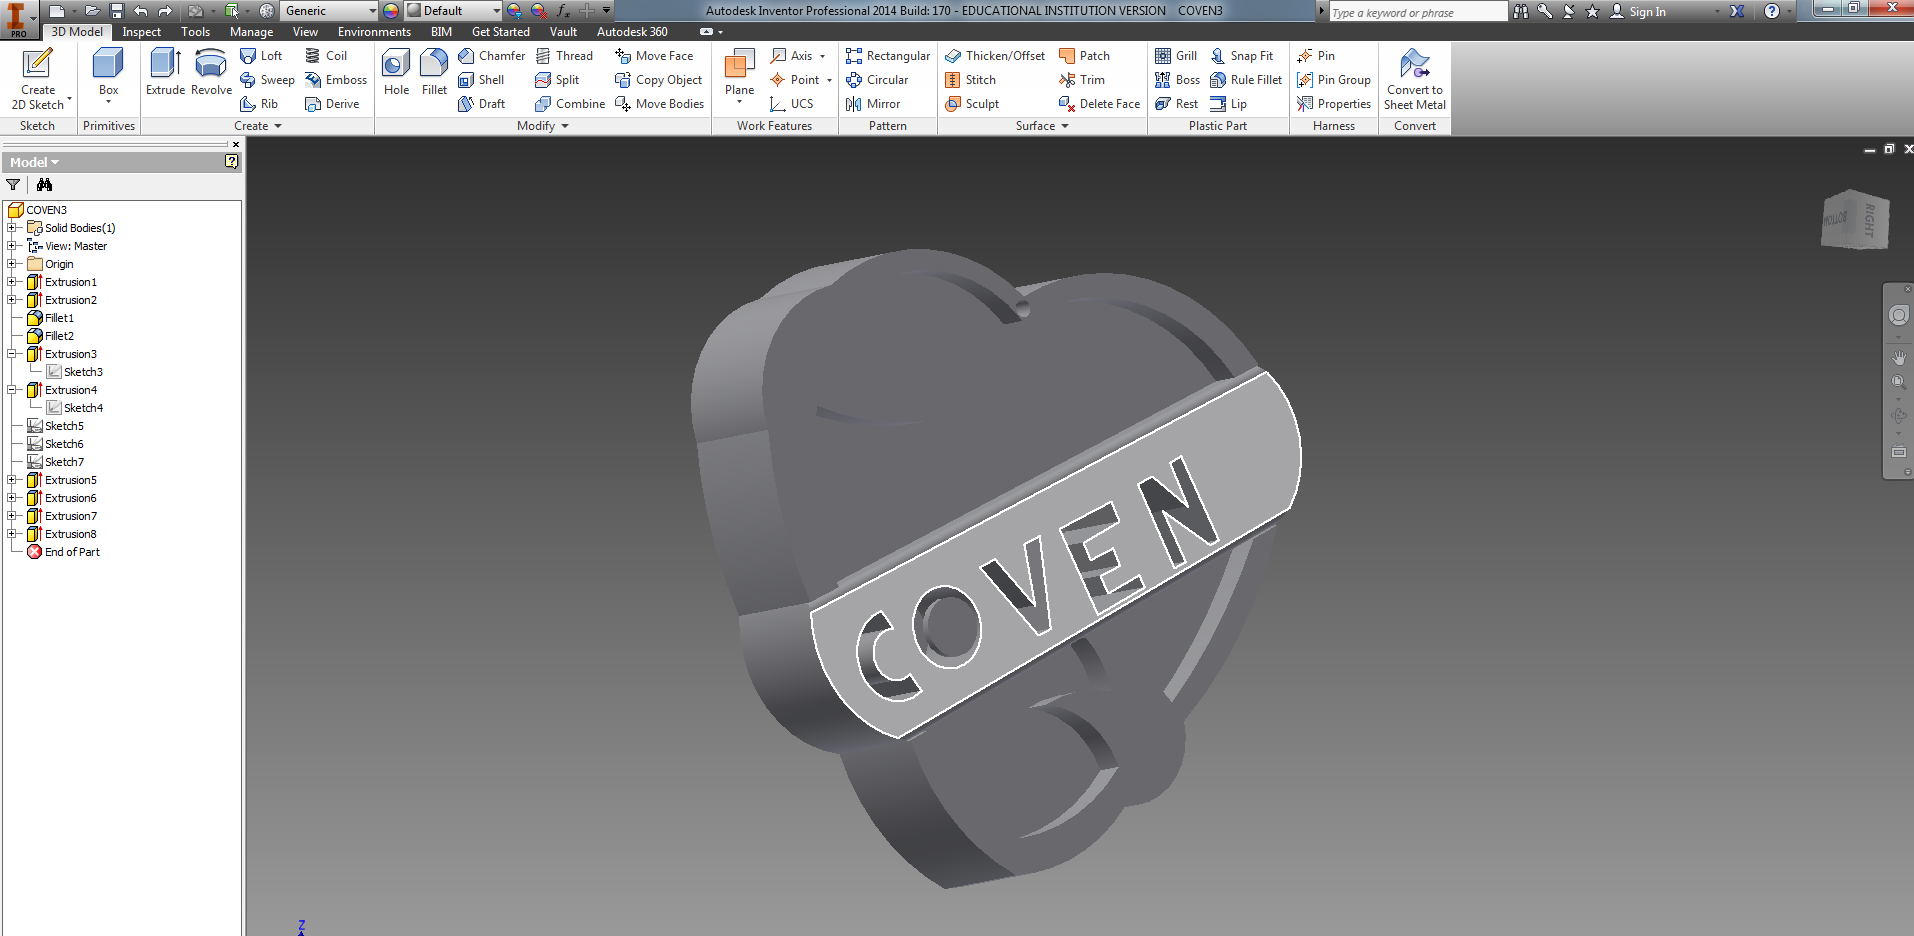The height and width of the screenshot is (936, 1914).
Task: Click Move Face tool
Action: (x=655, y=56)
